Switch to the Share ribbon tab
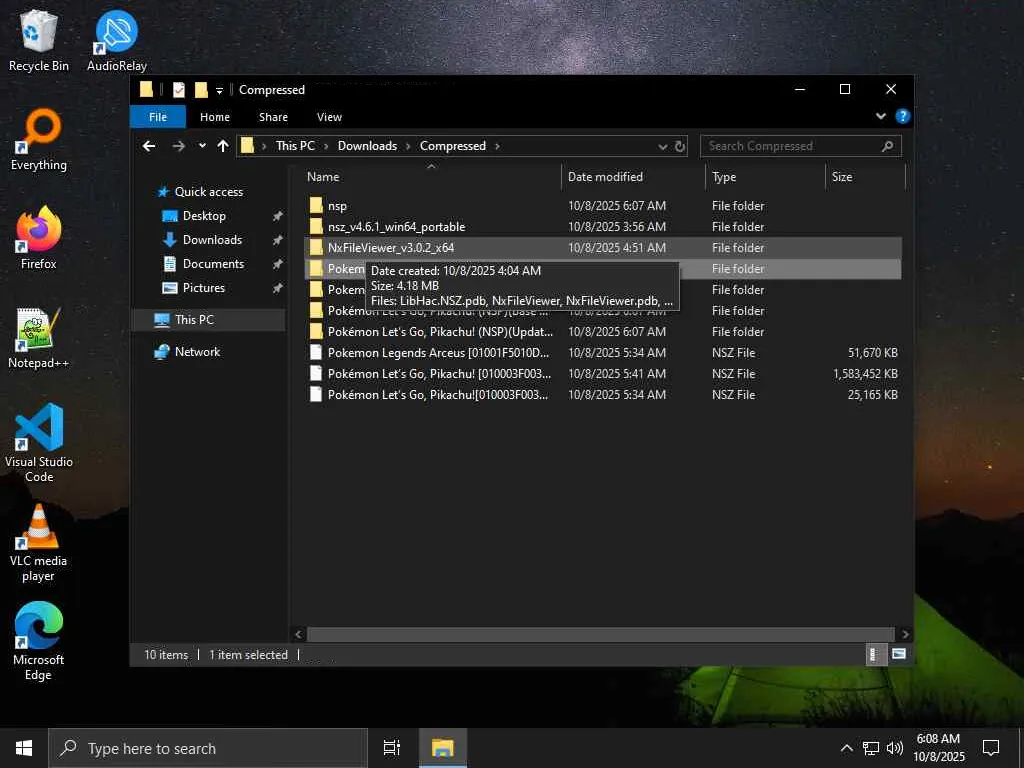 click(273, 117)
